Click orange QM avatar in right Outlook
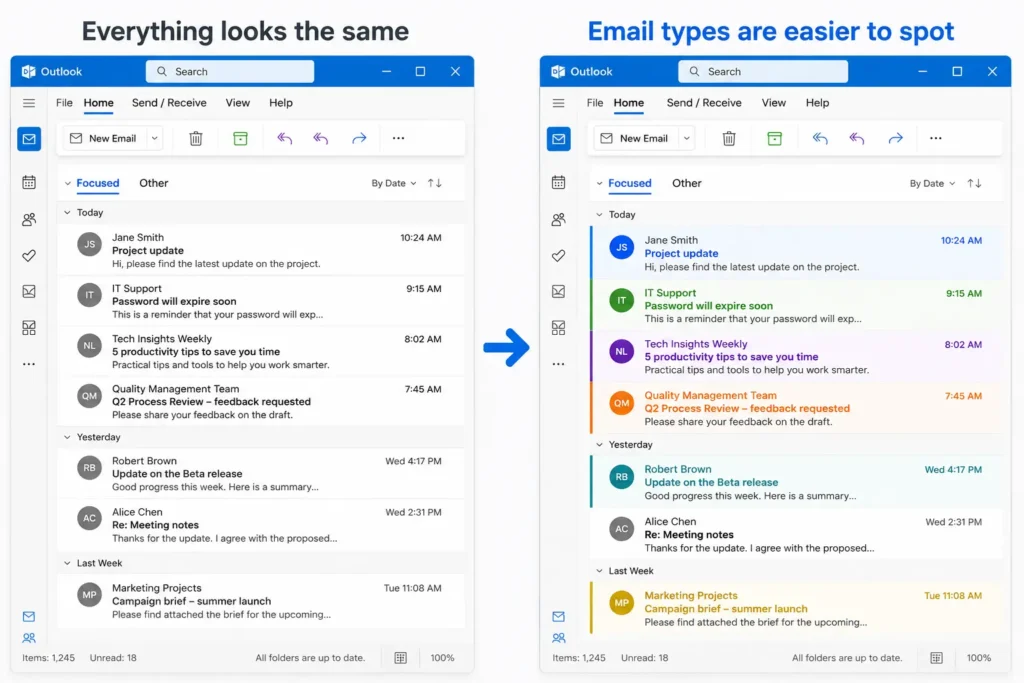Viewport: 1024px width, 683px height. click(621, 403)
